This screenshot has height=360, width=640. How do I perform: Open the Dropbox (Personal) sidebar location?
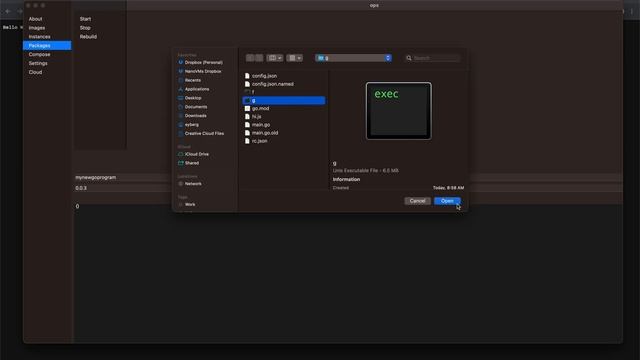point(203,62)
